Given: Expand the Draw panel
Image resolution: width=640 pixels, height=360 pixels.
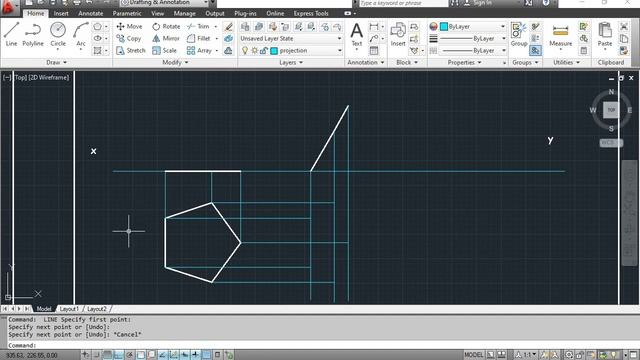Looking at the screenshot, I should [x=56, y=62].
